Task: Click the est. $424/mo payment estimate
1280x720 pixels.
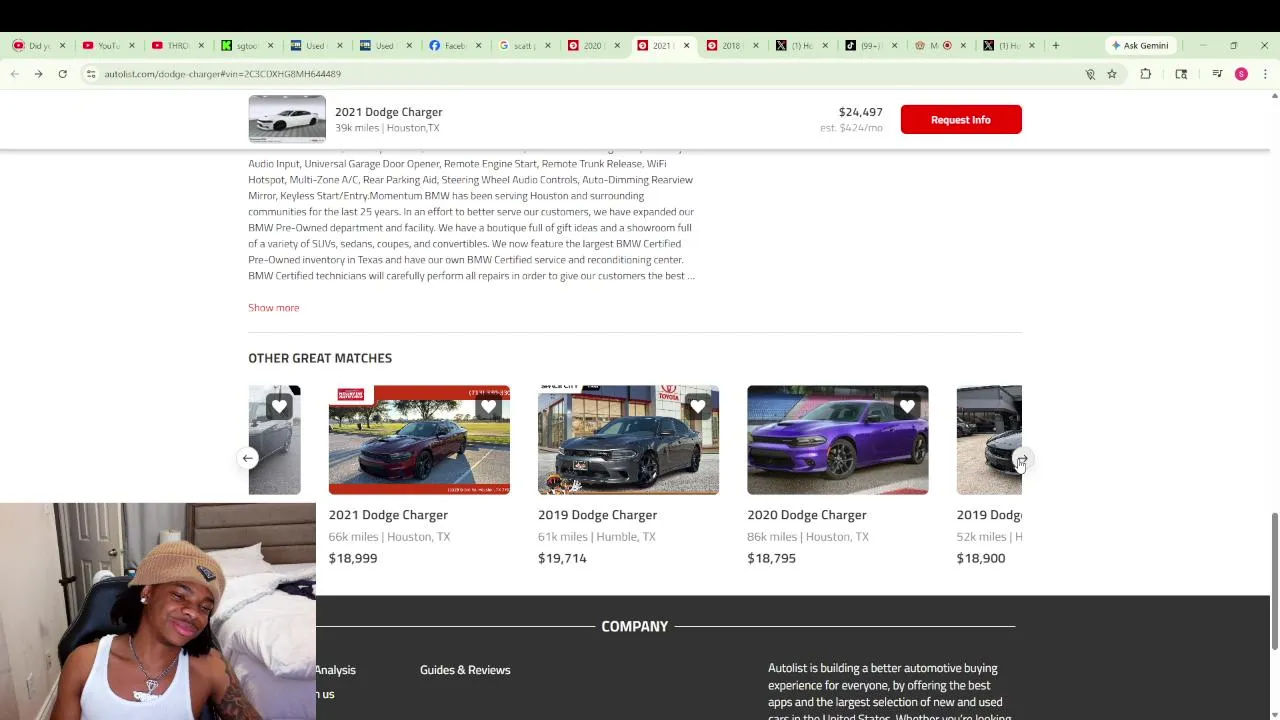Action: [x=851, y=128]
